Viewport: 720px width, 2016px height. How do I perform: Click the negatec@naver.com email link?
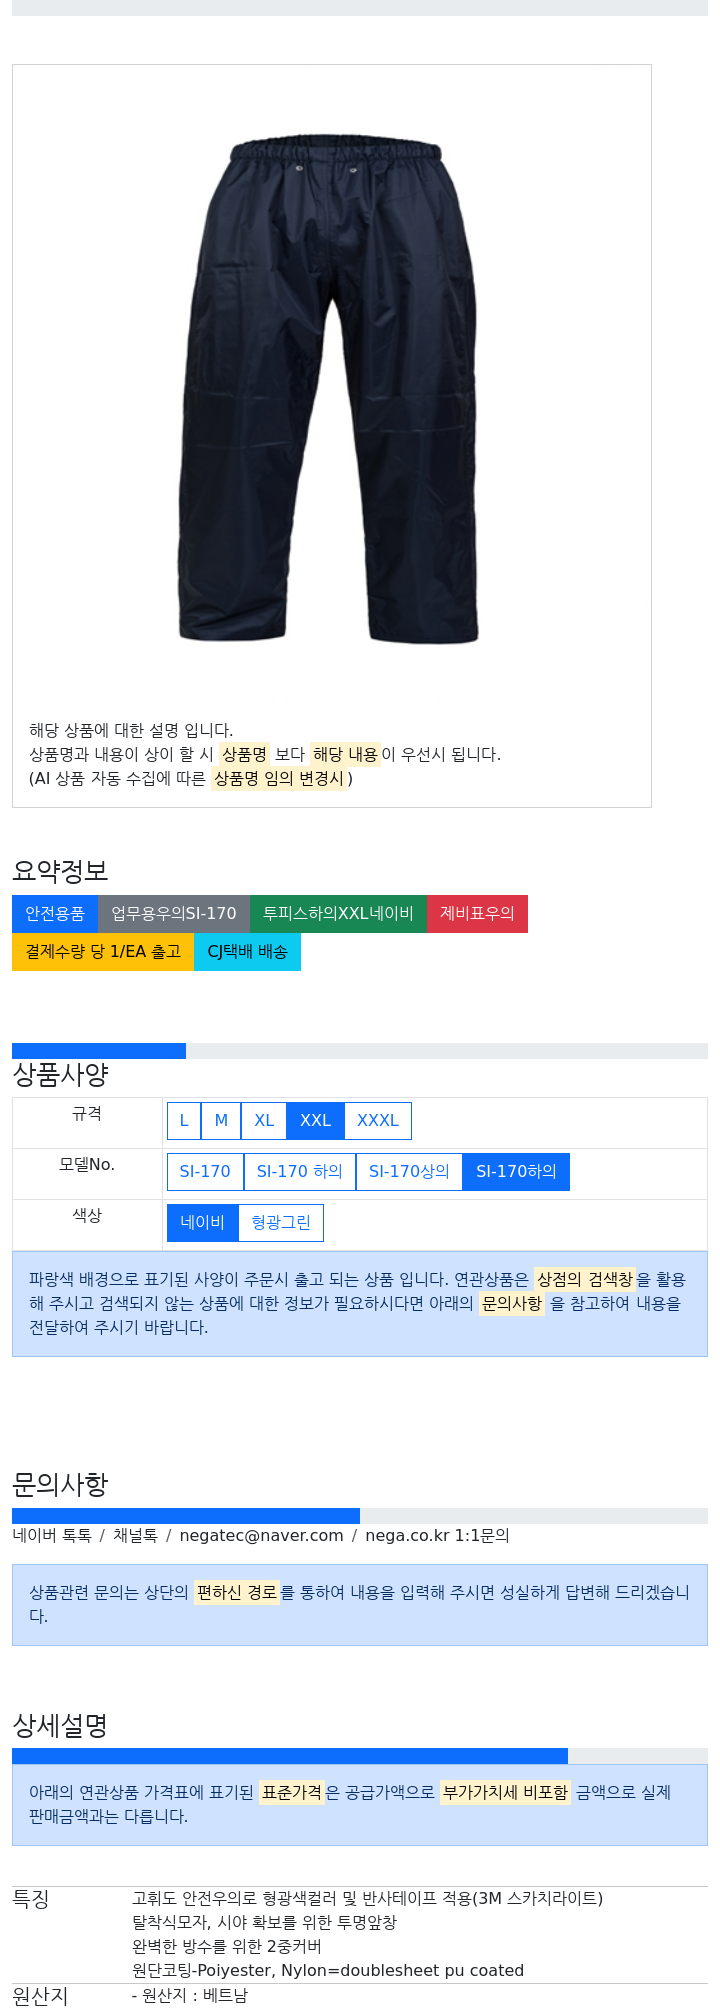(261, 1536)
